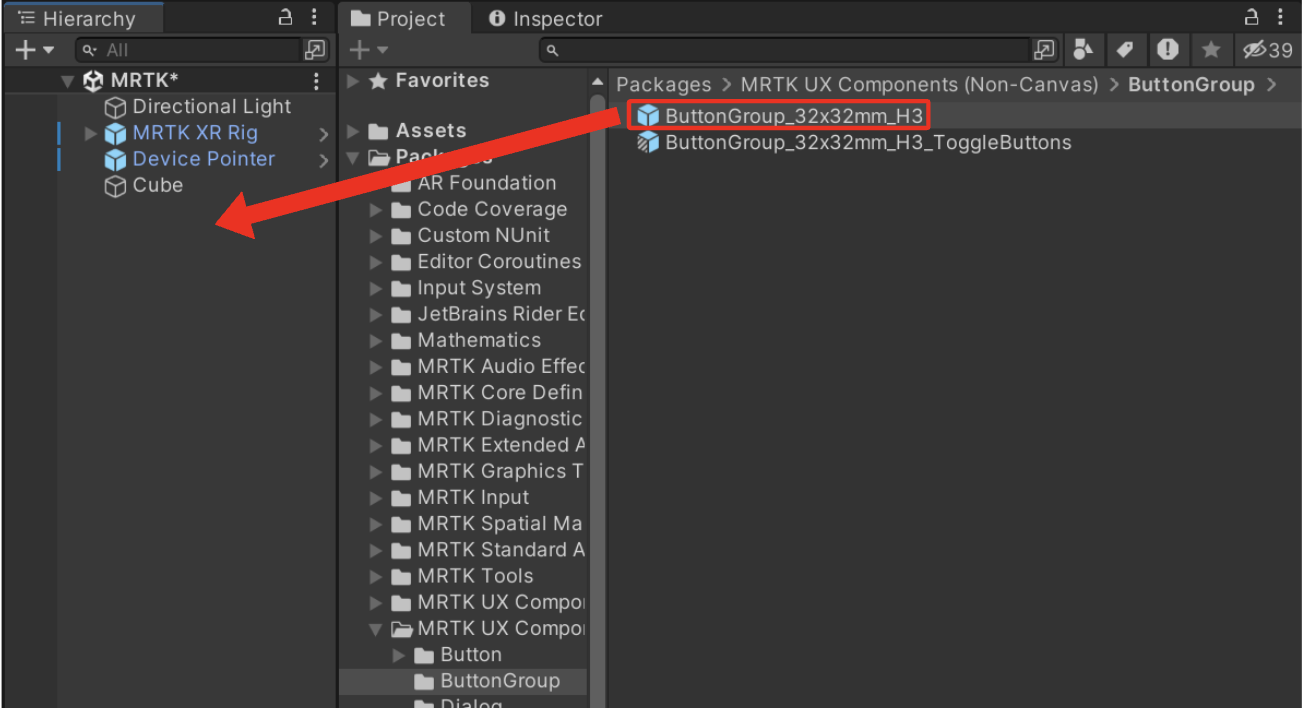Open search window icon in Hierarchy
The height and width of the screenshot is (708, 1302).
315,50
